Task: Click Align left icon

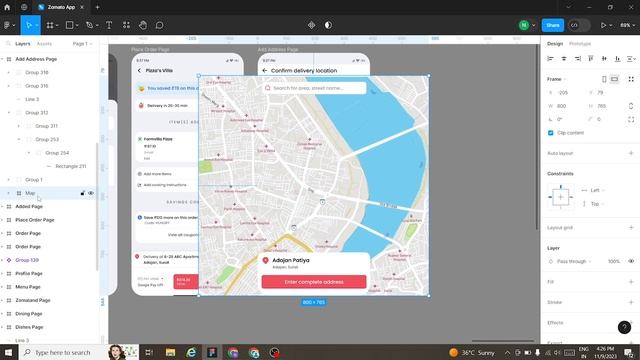Action: point(550,59)
